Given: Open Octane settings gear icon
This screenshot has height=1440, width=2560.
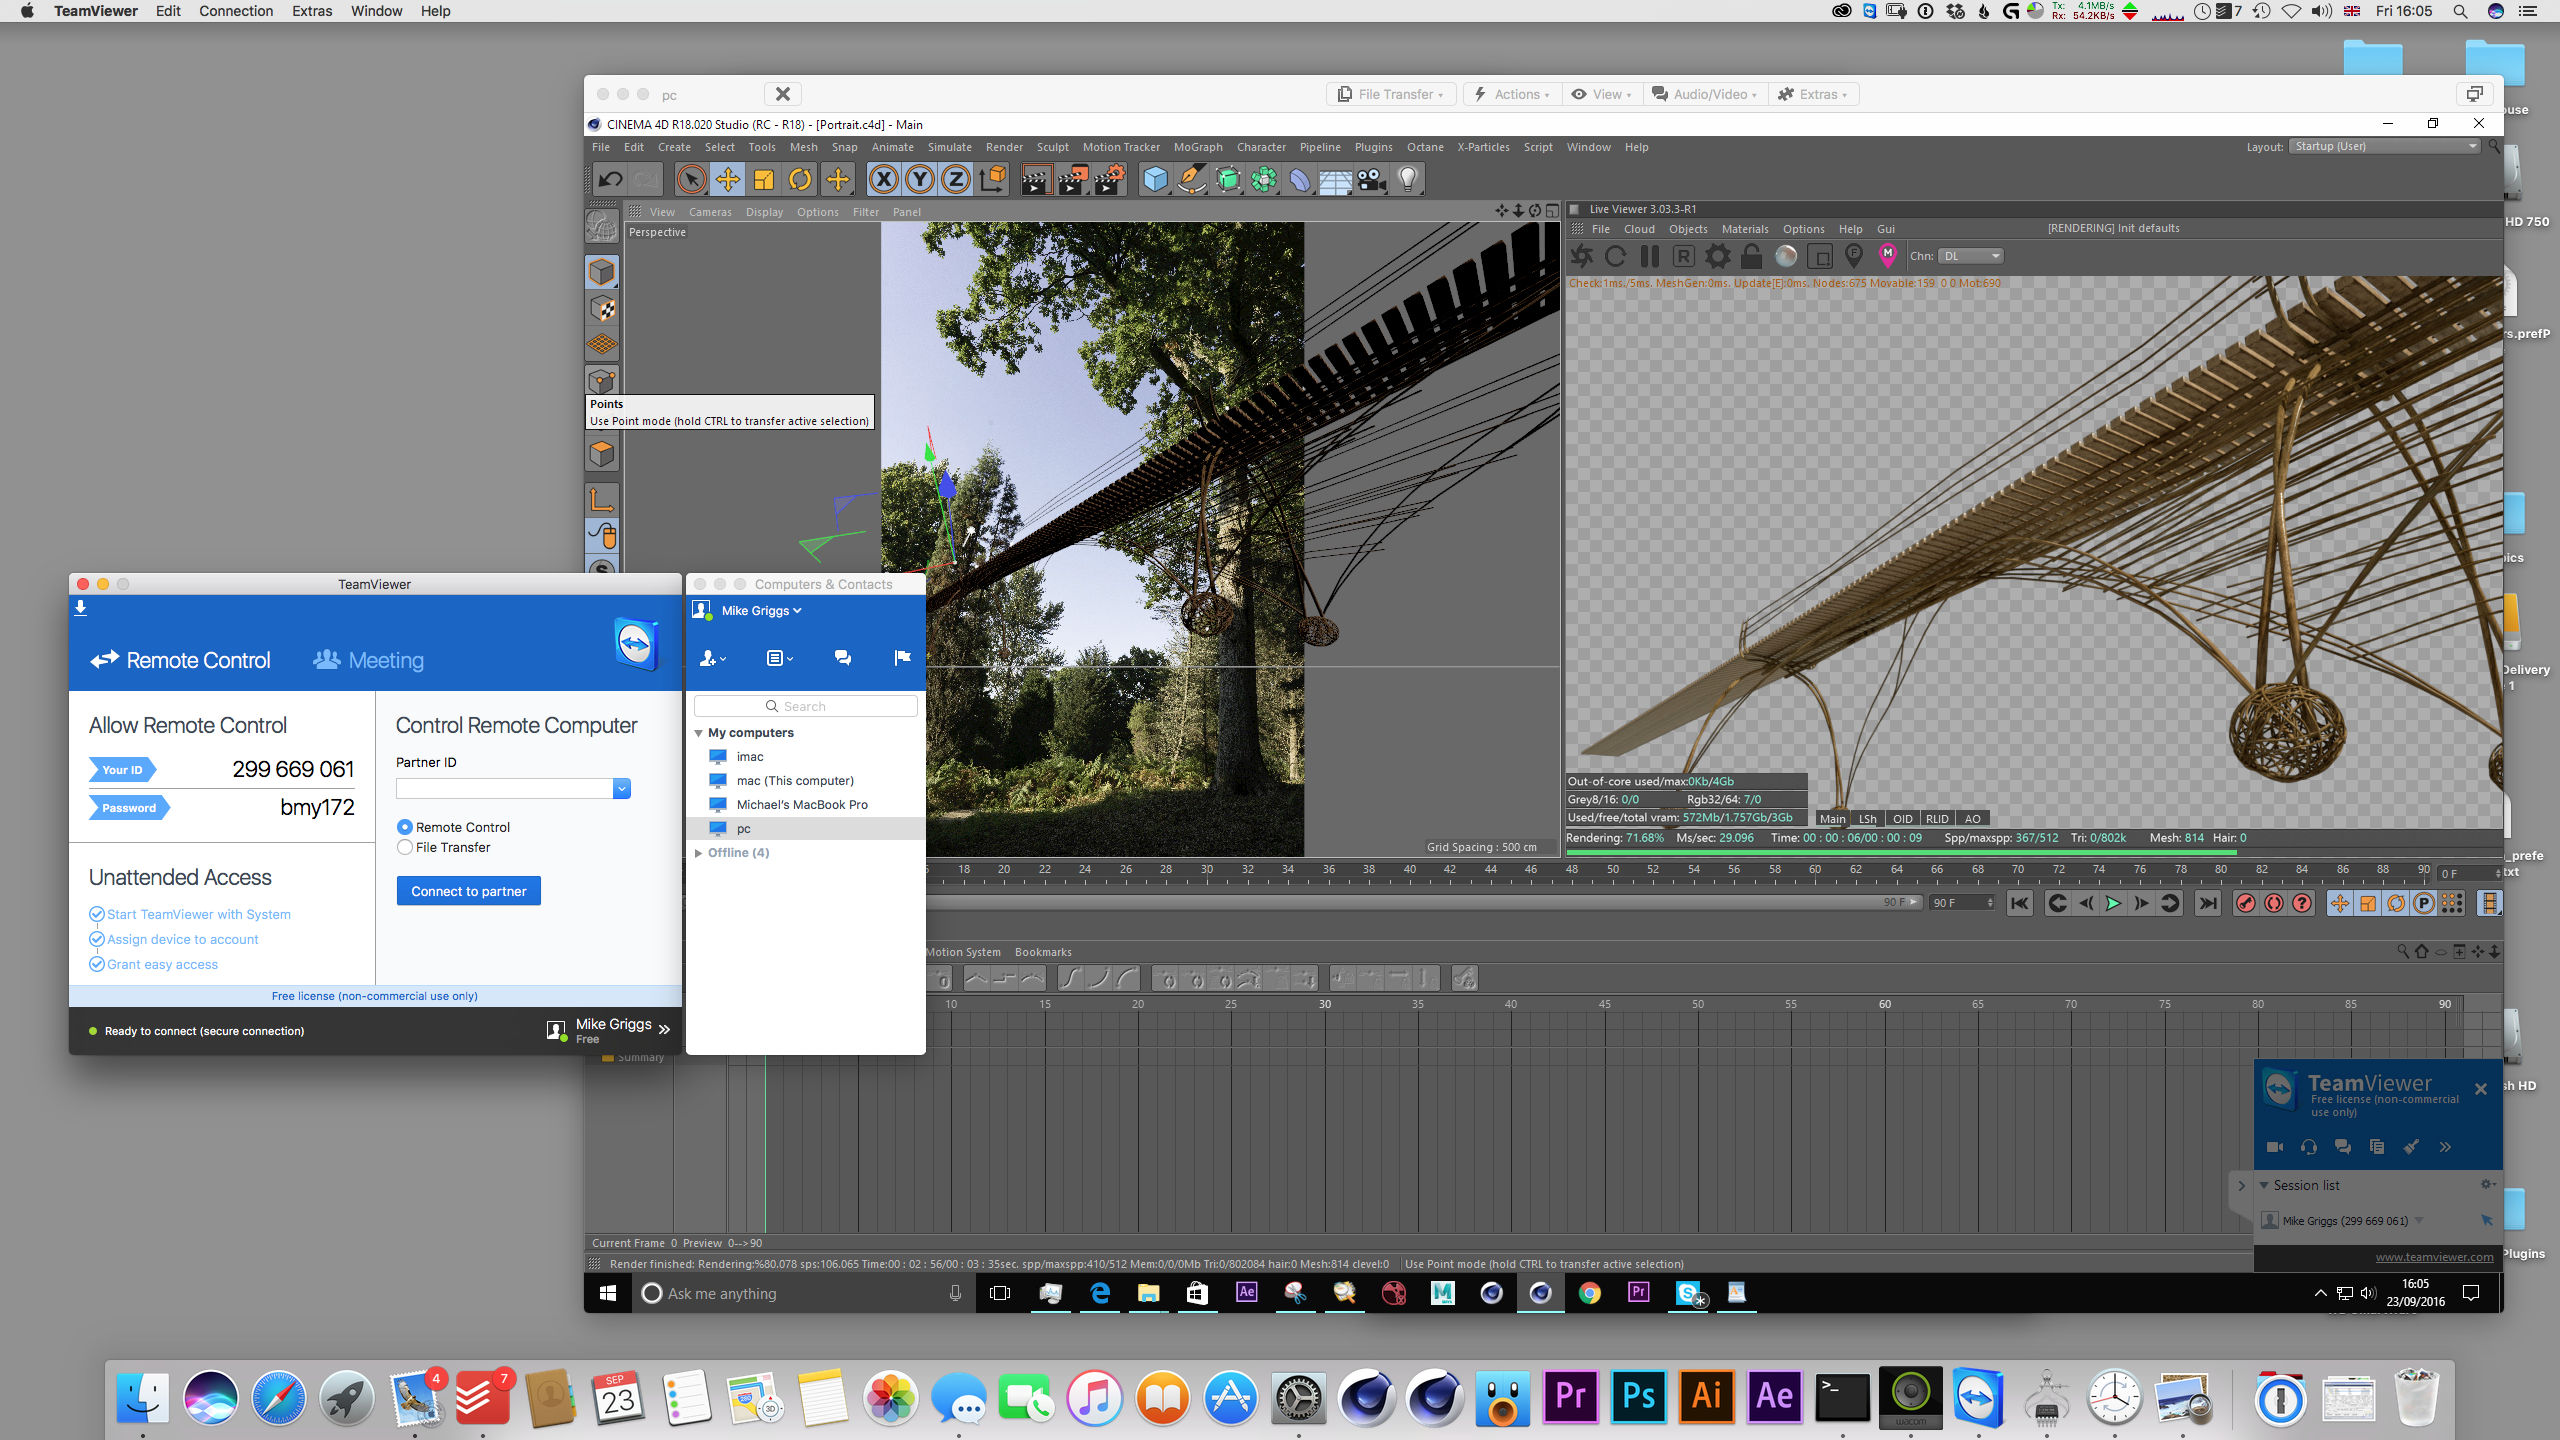Looking at the screenshot, I should tap(1718, 256).
